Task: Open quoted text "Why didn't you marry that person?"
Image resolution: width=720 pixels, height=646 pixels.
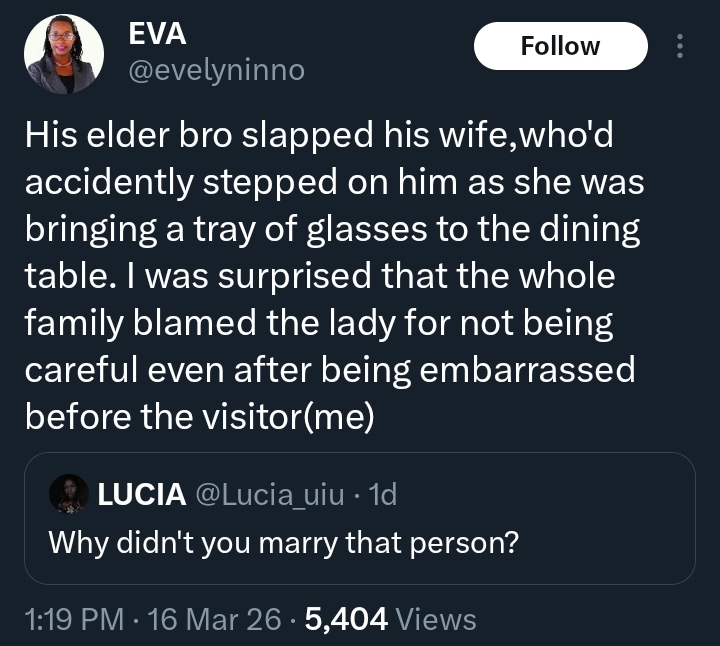Action: tap(284, 543)
